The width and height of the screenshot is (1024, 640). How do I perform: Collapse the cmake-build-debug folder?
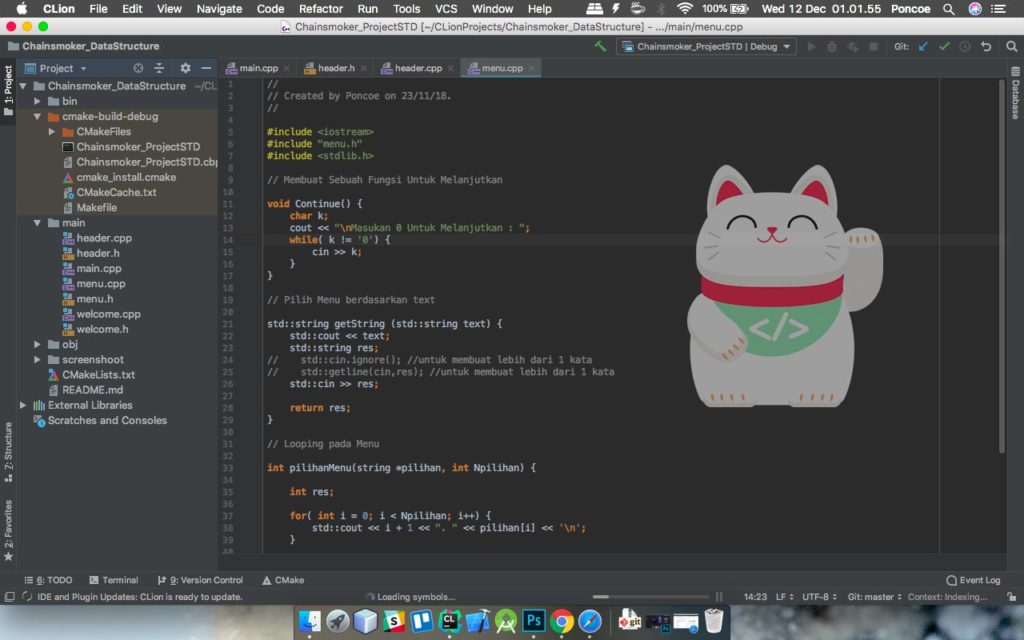pyautogui.click(x=38, y=116)
